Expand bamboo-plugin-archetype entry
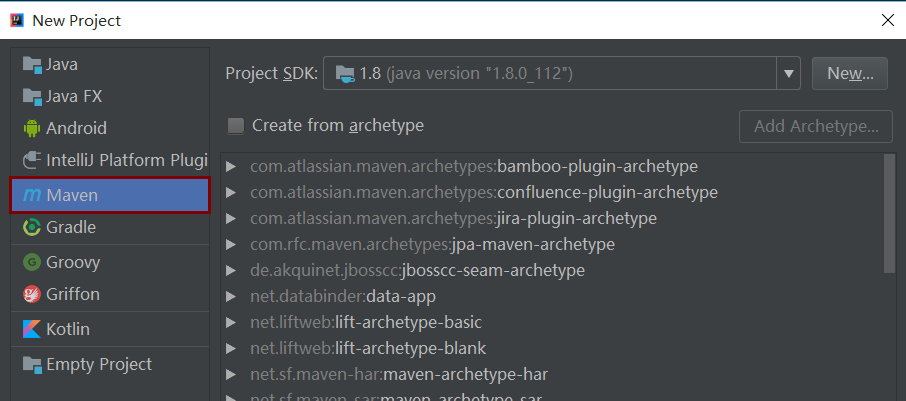Screen dimensions: 906x401 coord(231,167)
